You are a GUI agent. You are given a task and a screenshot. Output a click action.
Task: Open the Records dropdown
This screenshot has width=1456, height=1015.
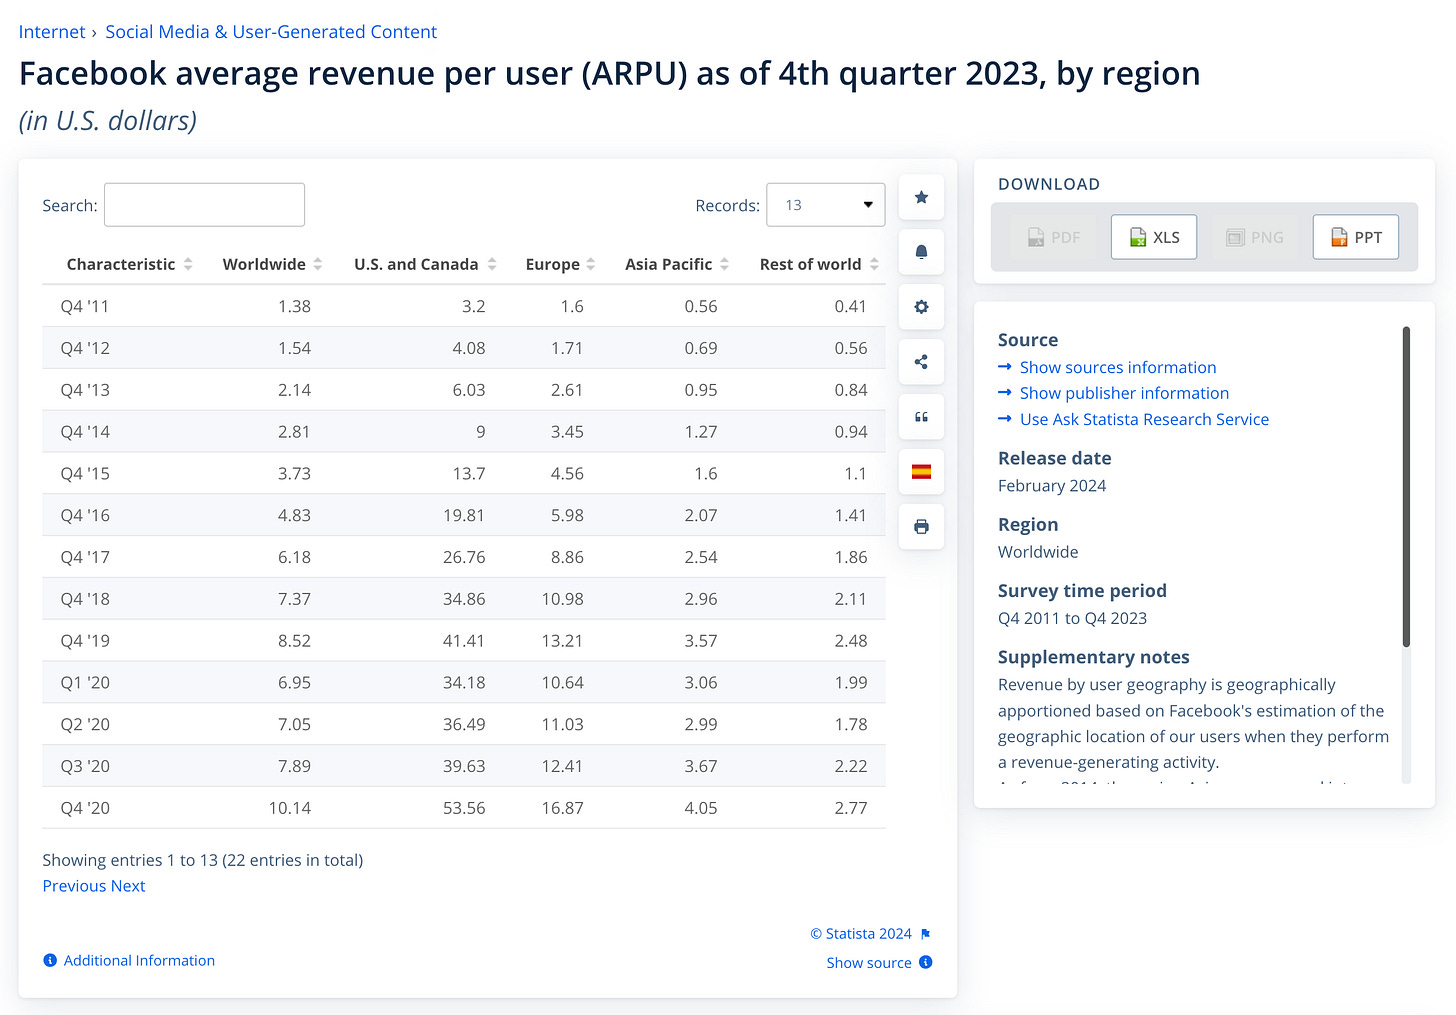[x=826, y=205]
